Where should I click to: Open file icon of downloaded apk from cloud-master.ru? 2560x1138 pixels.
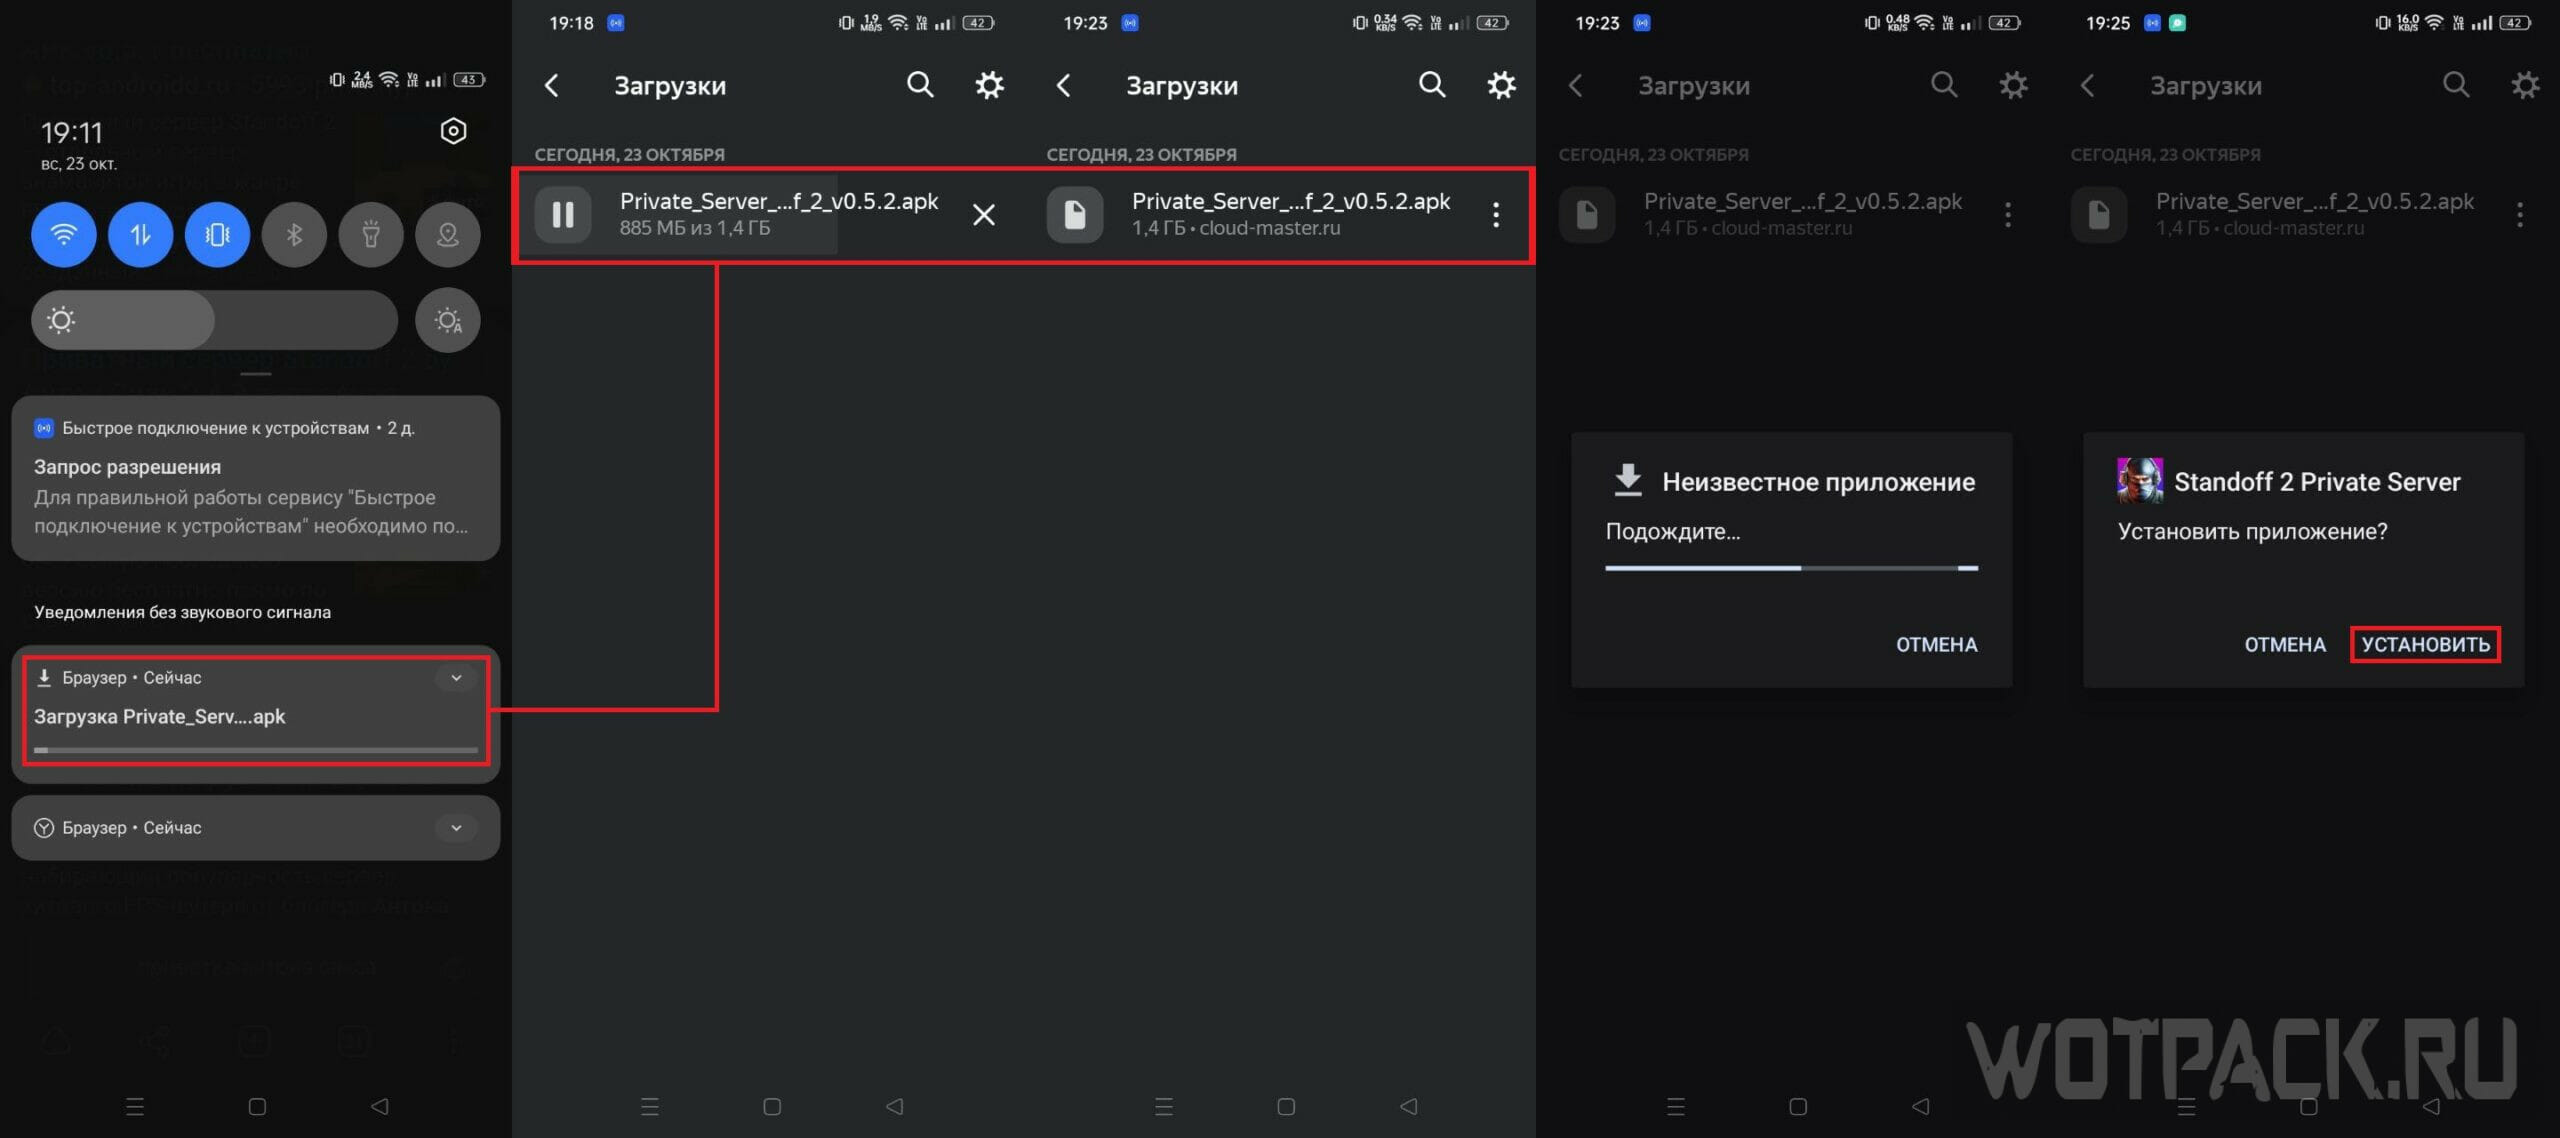(x=1075, y=214)
